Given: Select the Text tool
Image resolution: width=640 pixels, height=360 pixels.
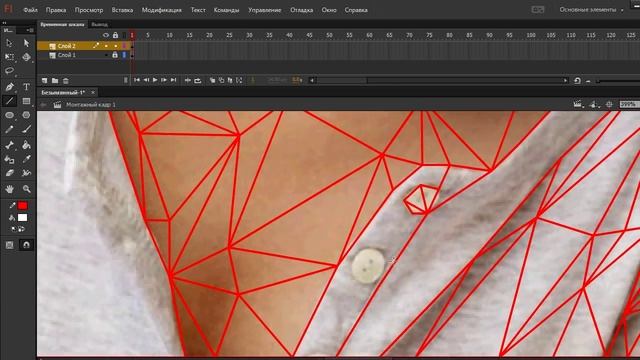Looking at the screenshot, I should 26,87.
